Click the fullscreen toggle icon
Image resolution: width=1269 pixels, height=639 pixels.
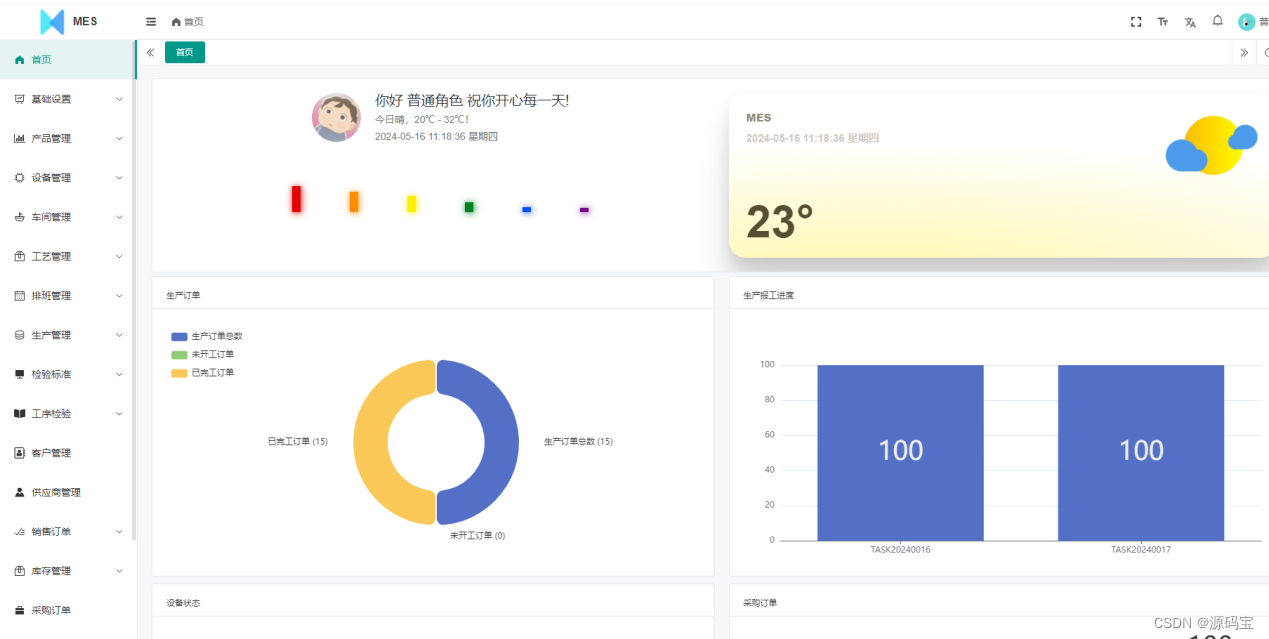pos(1136,21)
